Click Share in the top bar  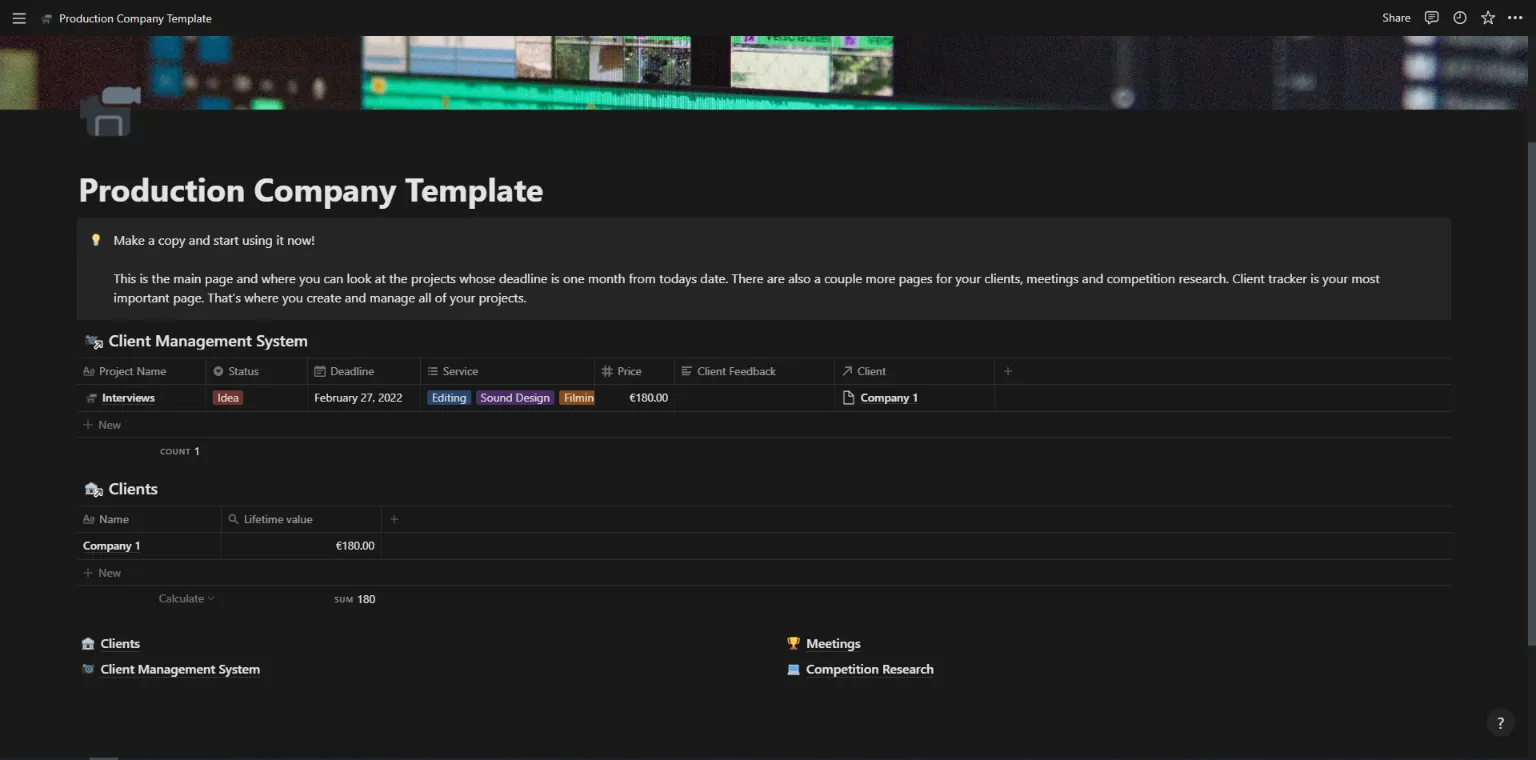pos(1396,18)
